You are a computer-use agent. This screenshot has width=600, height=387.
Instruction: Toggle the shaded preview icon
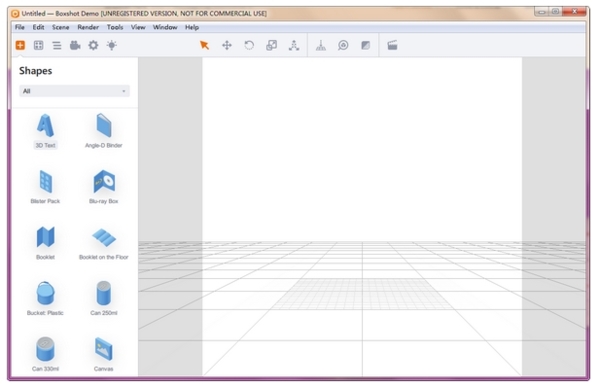(x=366, y=46)
